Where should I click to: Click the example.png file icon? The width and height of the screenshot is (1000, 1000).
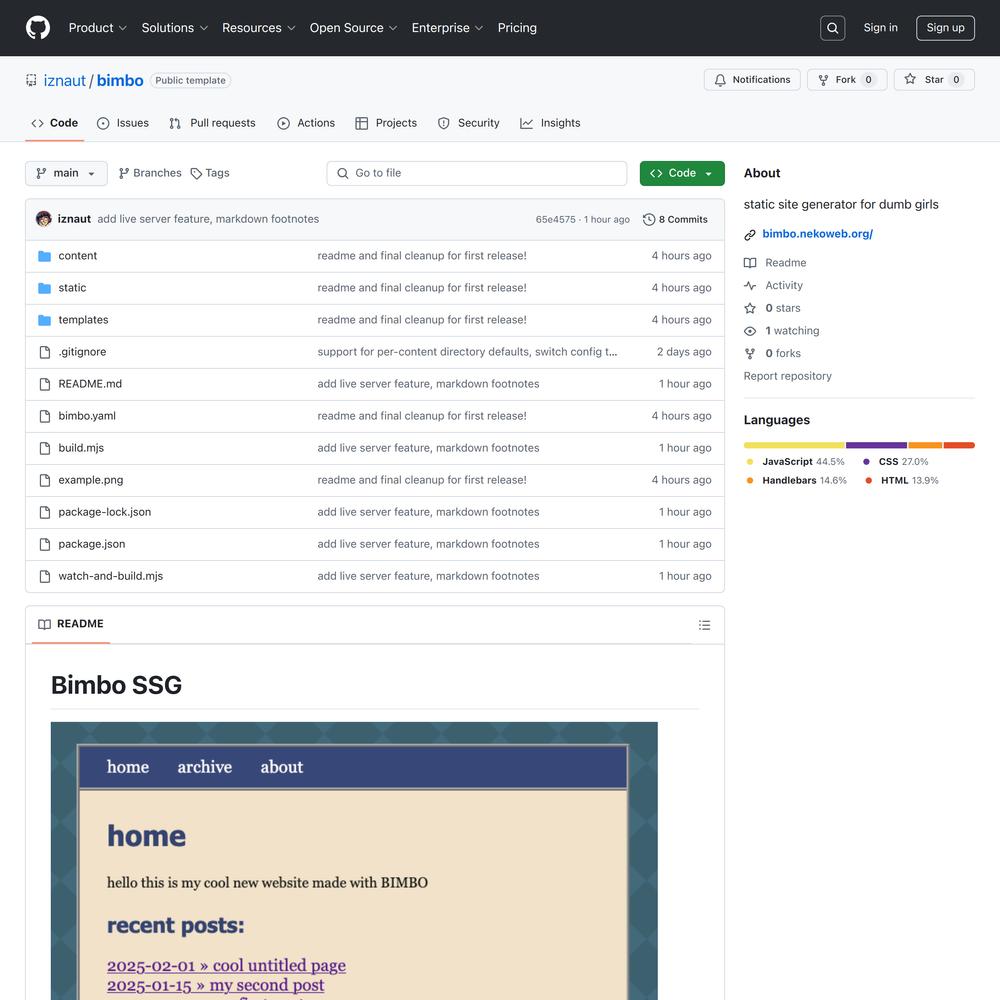point(45,480)
